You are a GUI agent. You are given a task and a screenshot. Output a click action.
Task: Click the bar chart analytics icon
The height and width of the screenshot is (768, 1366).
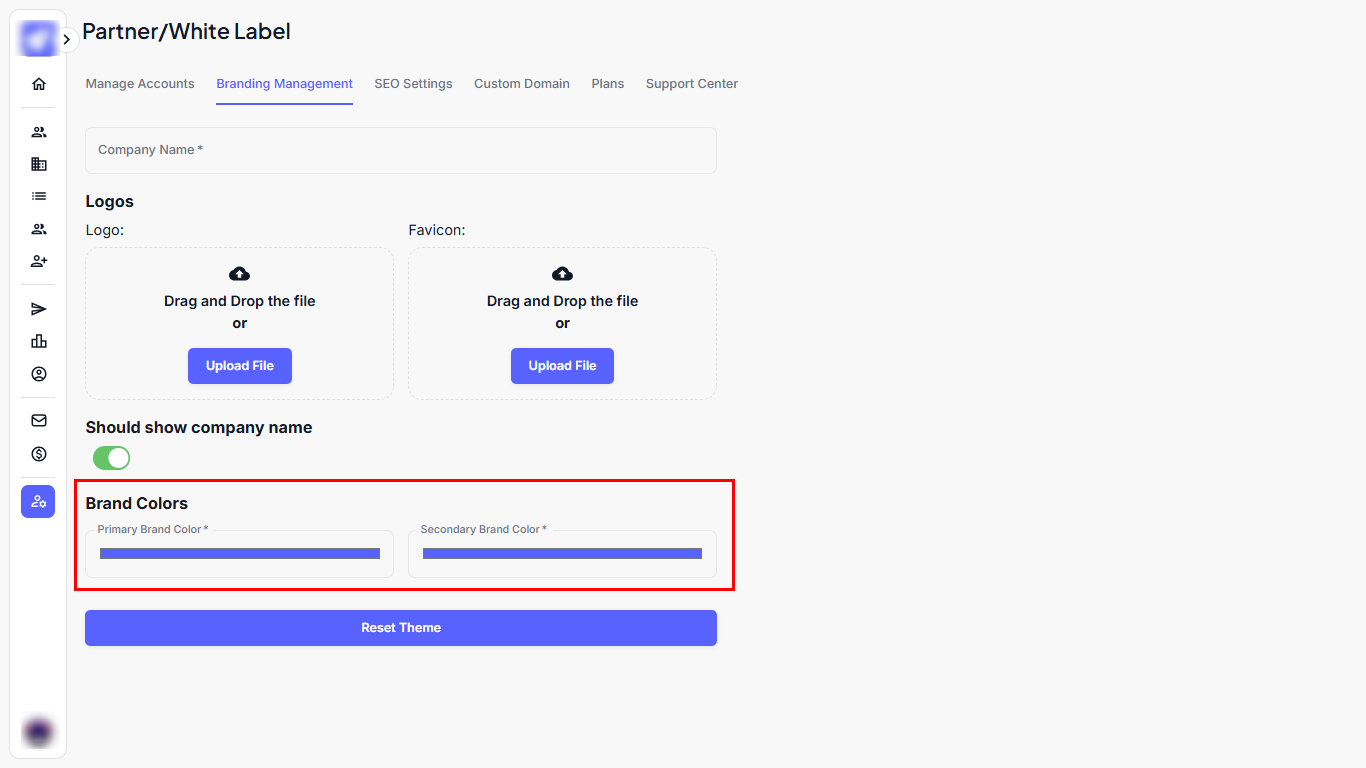pos(39,341)
